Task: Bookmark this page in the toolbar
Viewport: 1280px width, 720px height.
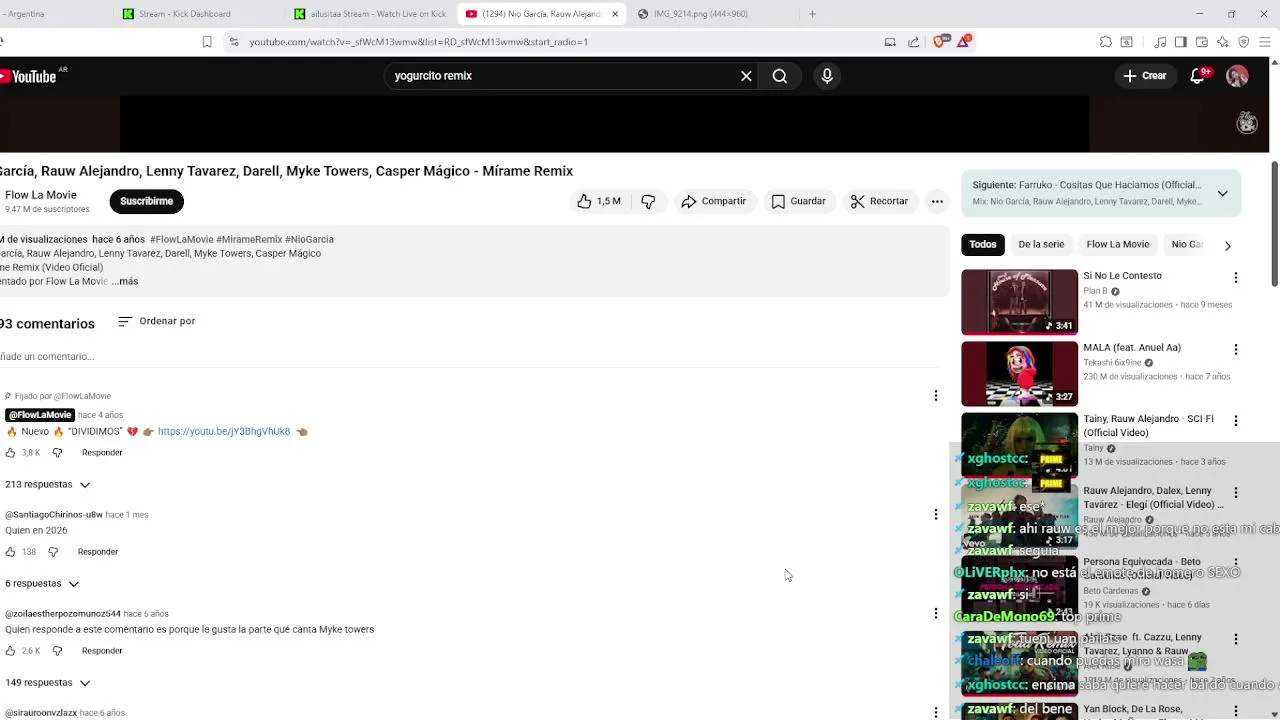Action: click(207, 42)
